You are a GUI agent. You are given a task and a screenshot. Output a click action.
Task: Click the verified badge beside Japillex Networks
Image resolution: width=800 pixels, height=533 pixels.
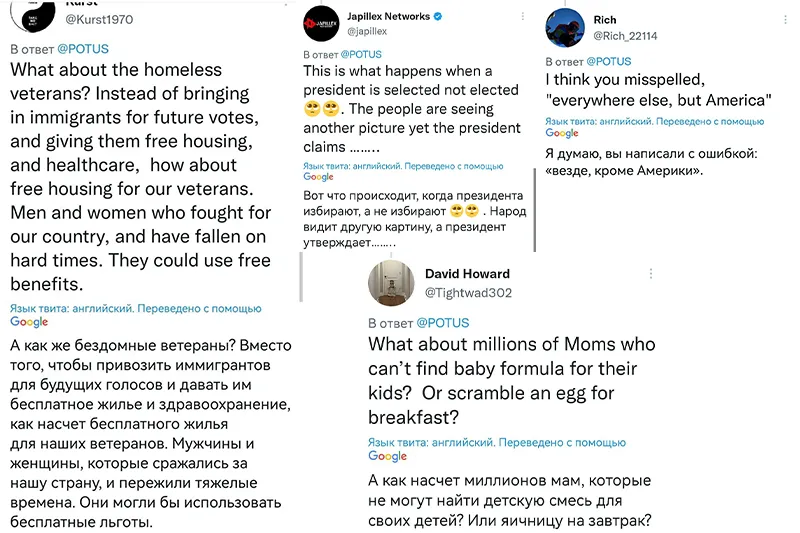438,16
